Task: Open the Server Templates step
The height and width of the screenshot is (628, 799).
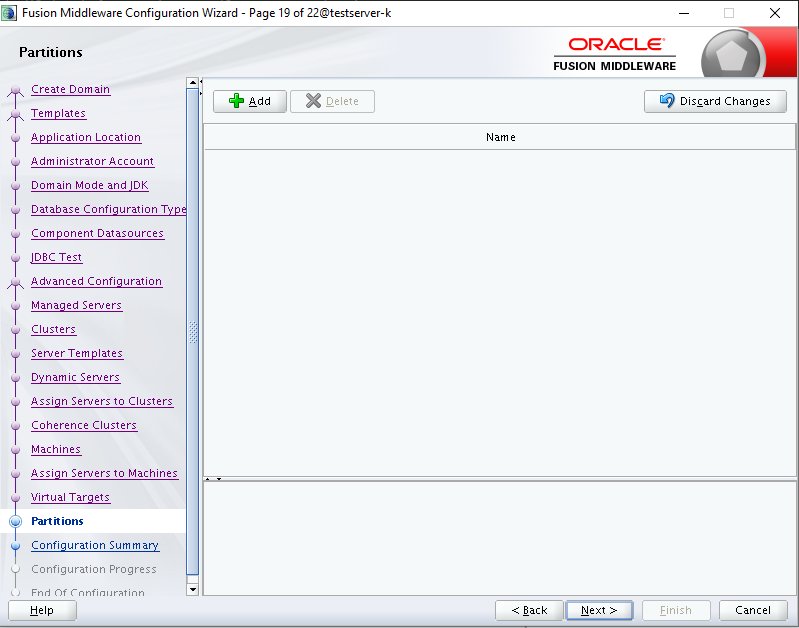Action: (x=77, y=353)
